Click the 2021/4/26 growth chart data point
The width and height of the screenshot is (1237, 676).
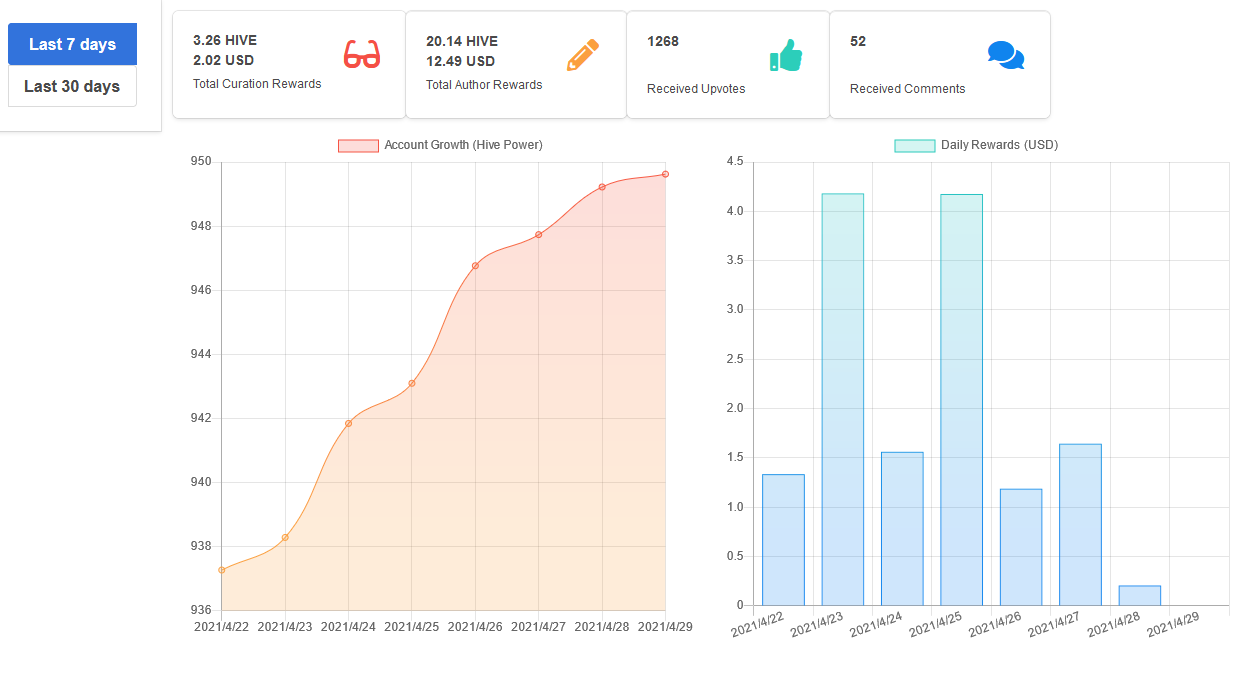475,265
